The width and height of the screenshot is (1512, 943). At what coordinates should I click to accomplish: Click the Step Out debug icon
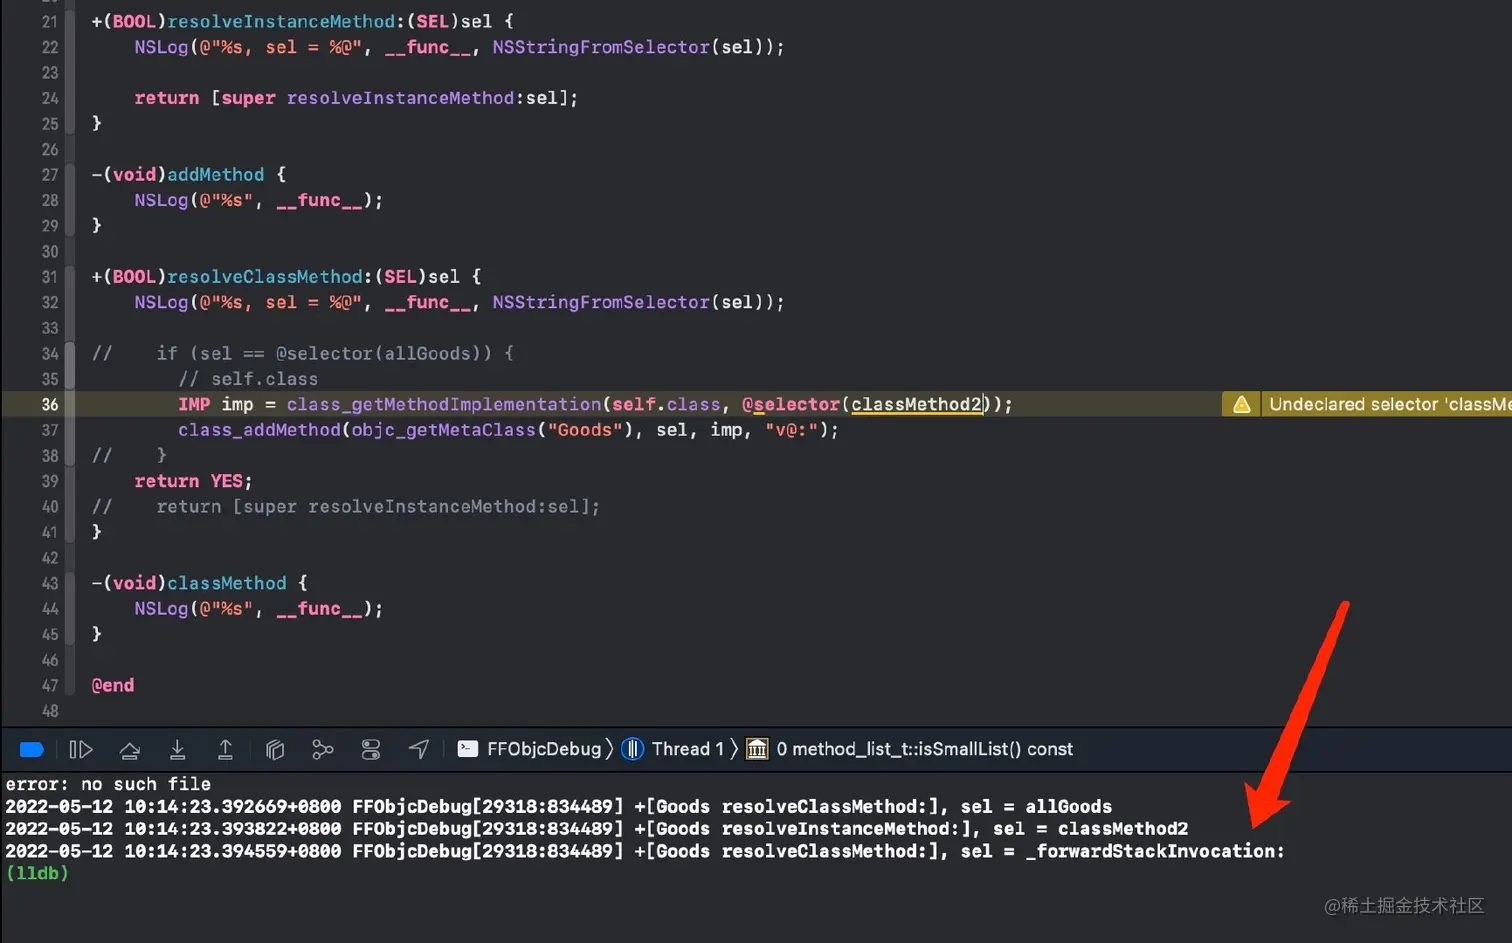[x=225, y=749]
